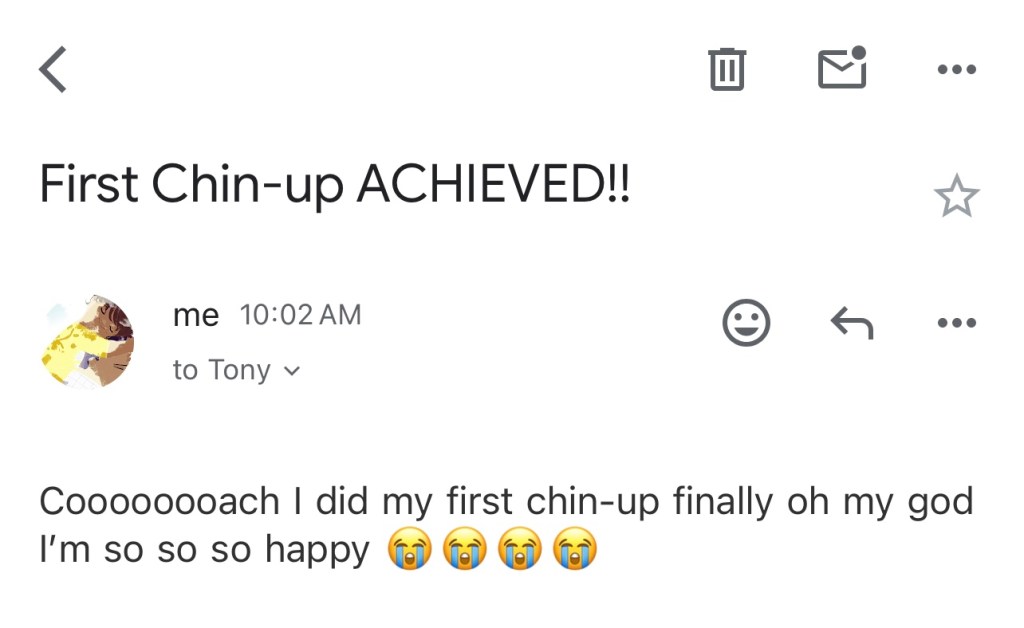
Task: Add an emoji reaction to the message
Action: point(746,323)
